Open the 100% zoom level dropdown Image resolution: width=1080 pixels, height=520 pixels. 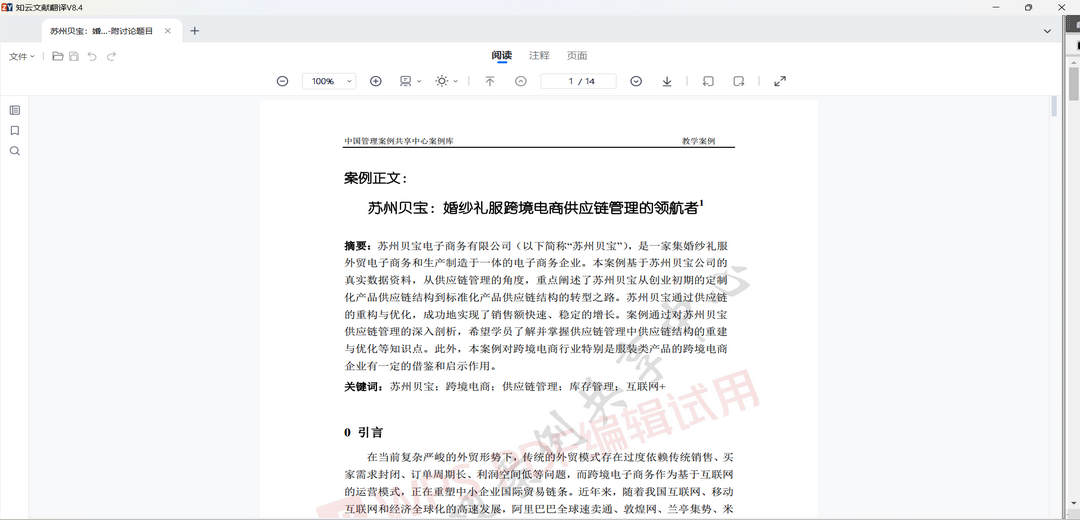click(x=329, y=81)
